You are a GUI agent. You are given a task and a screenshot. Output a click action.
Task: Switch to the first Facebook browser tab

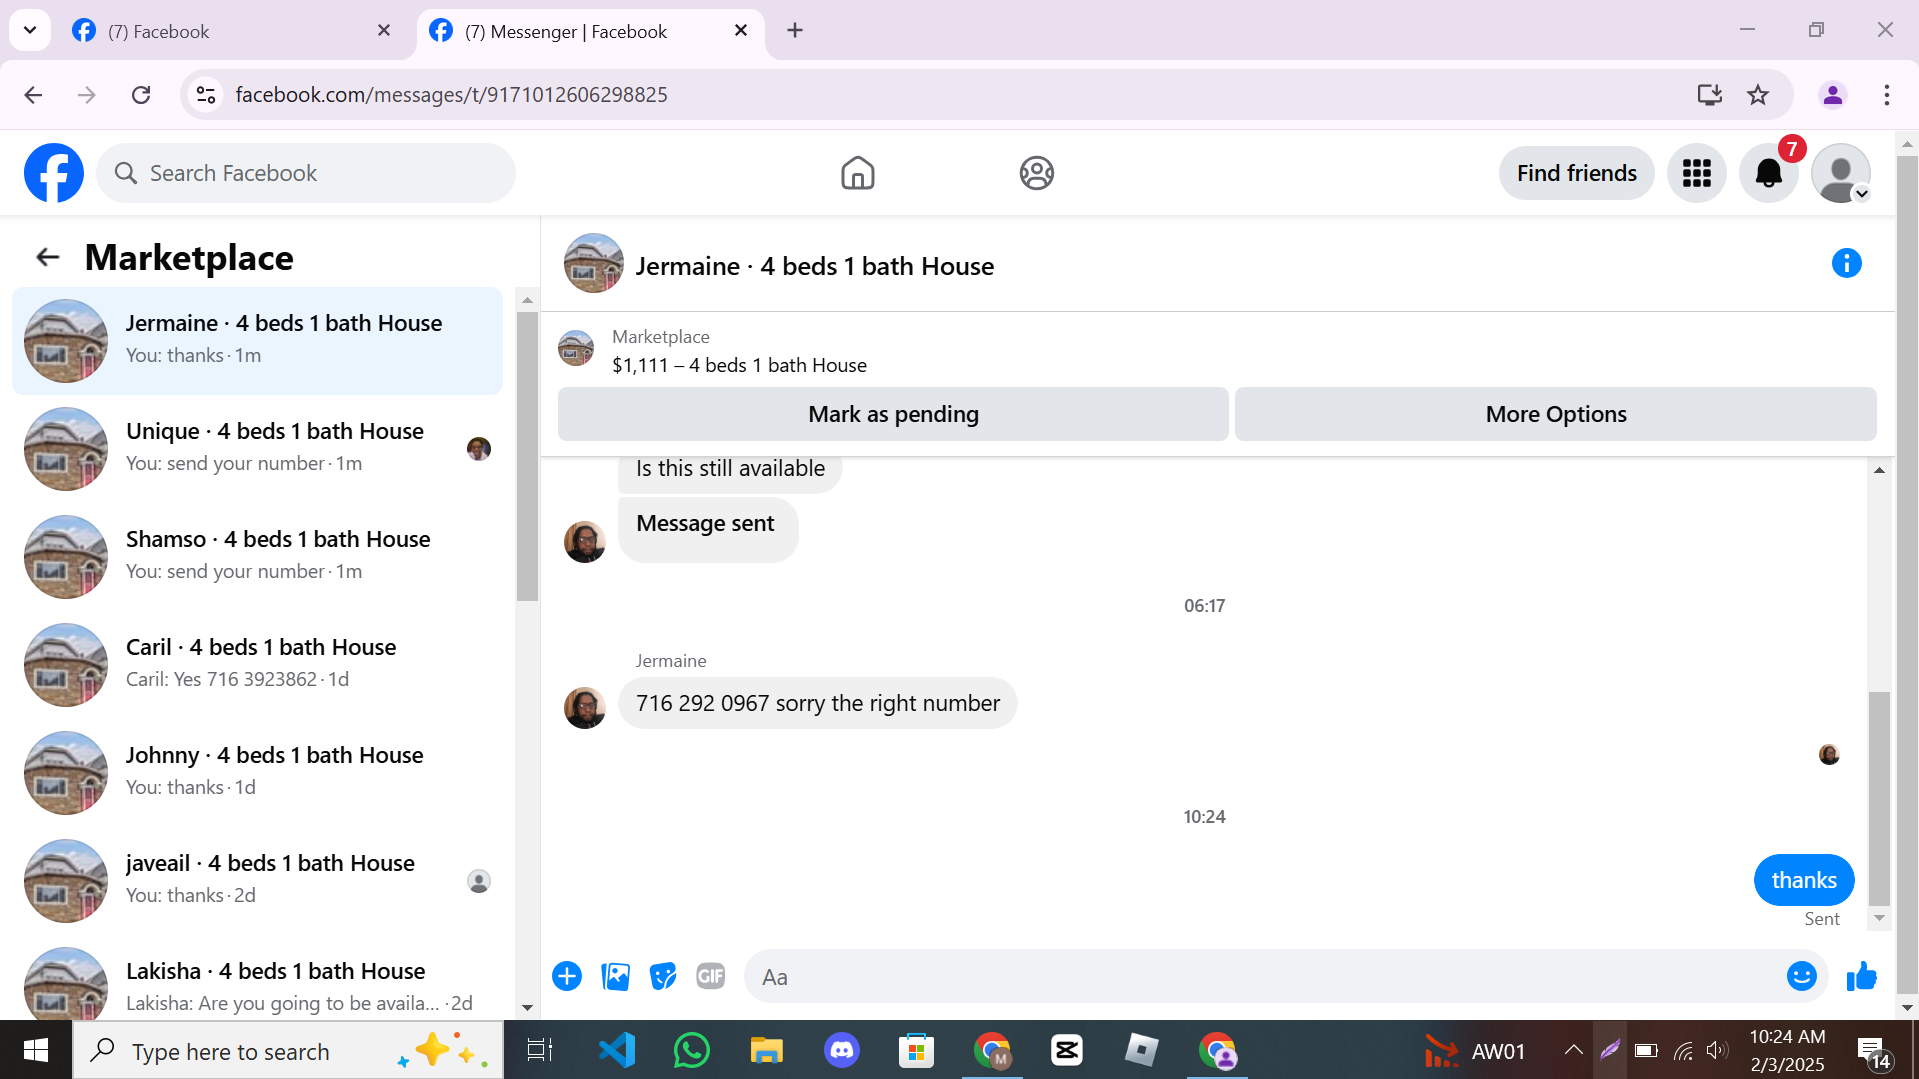[x=233, y=31]
